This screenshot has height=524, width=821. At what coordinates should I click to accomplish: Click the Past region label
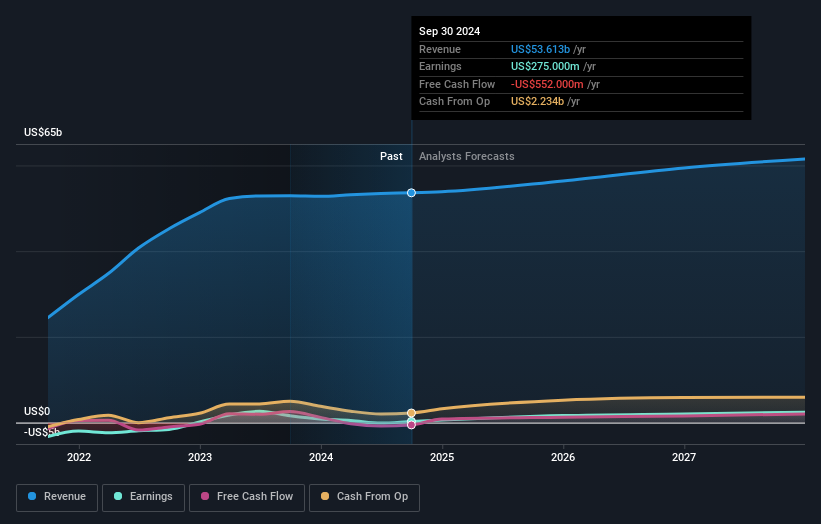pyautogui.click(x=391, y=157)
